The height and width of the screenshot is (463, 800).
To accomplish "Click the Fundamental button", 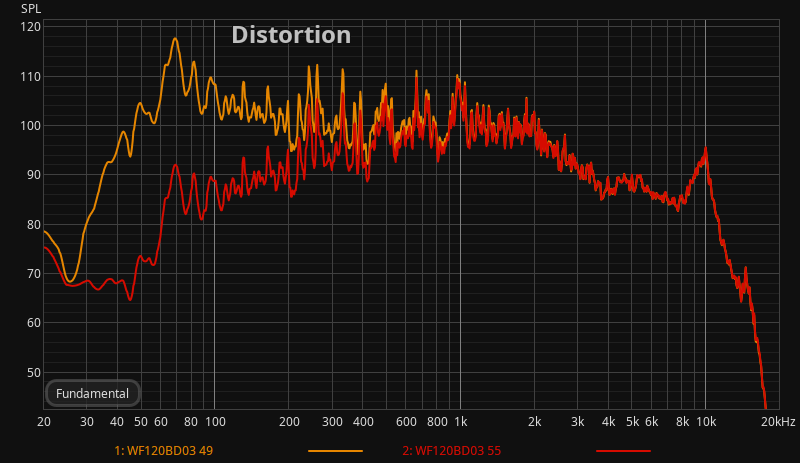I will click(x=92, y=394).
